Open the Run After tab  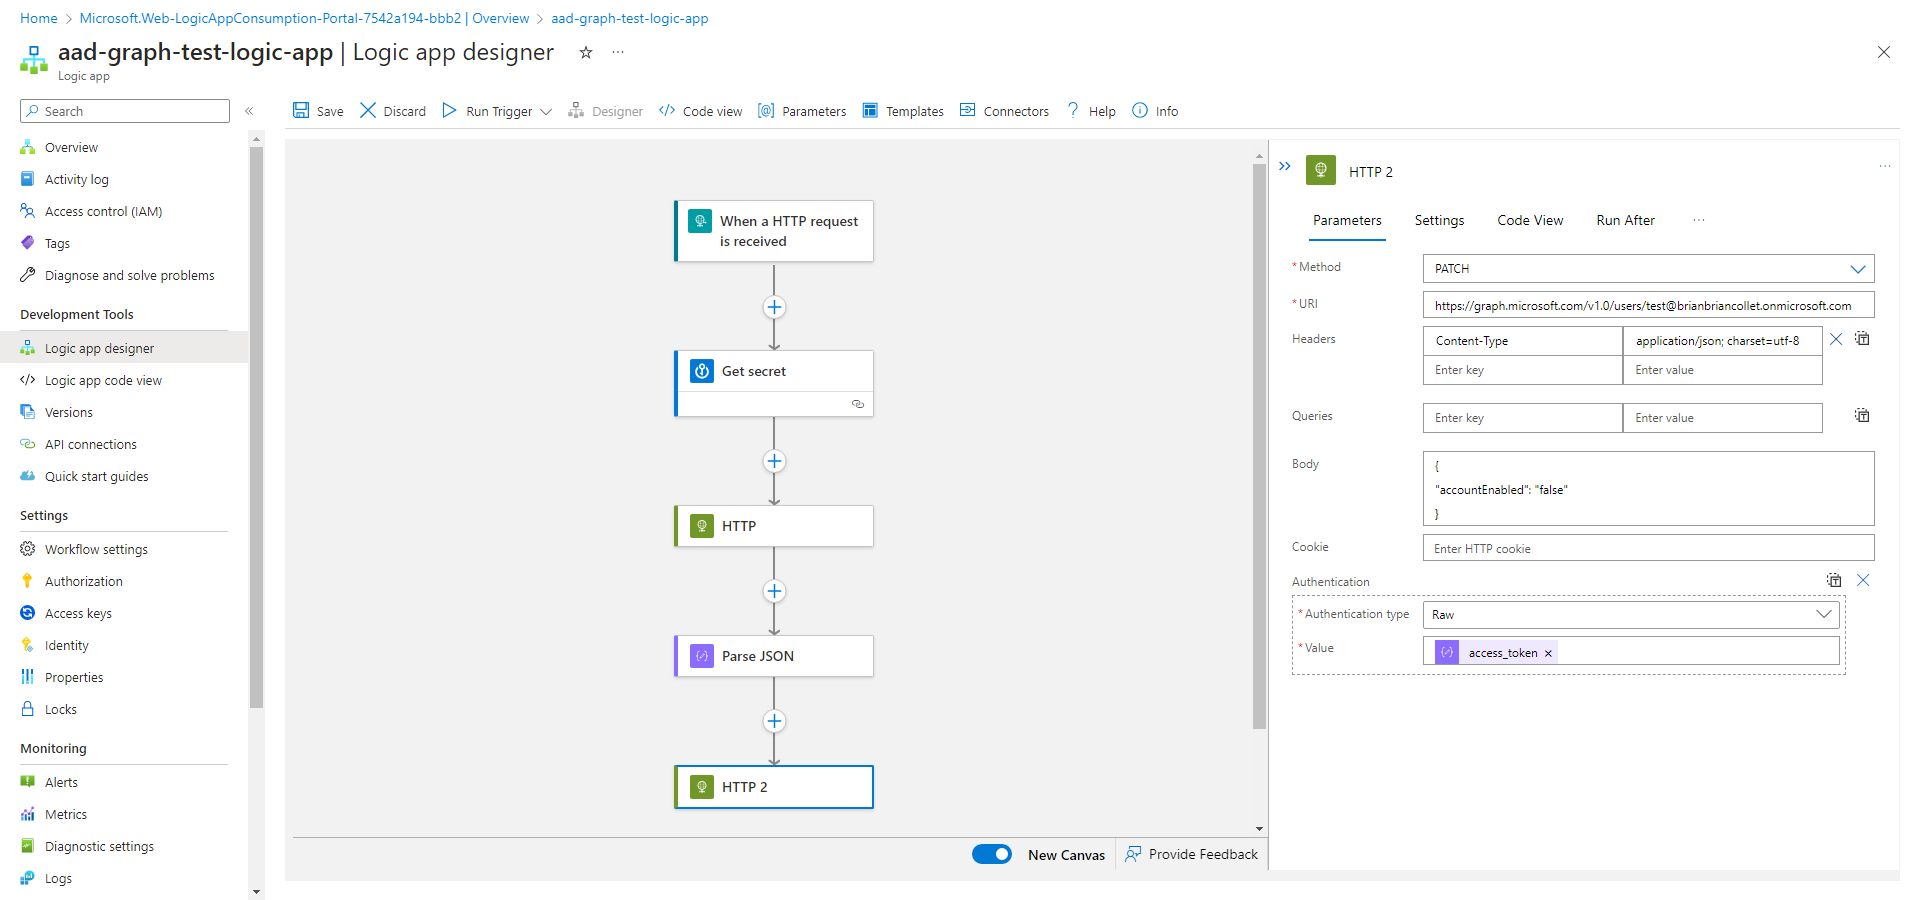point(1625,220)
